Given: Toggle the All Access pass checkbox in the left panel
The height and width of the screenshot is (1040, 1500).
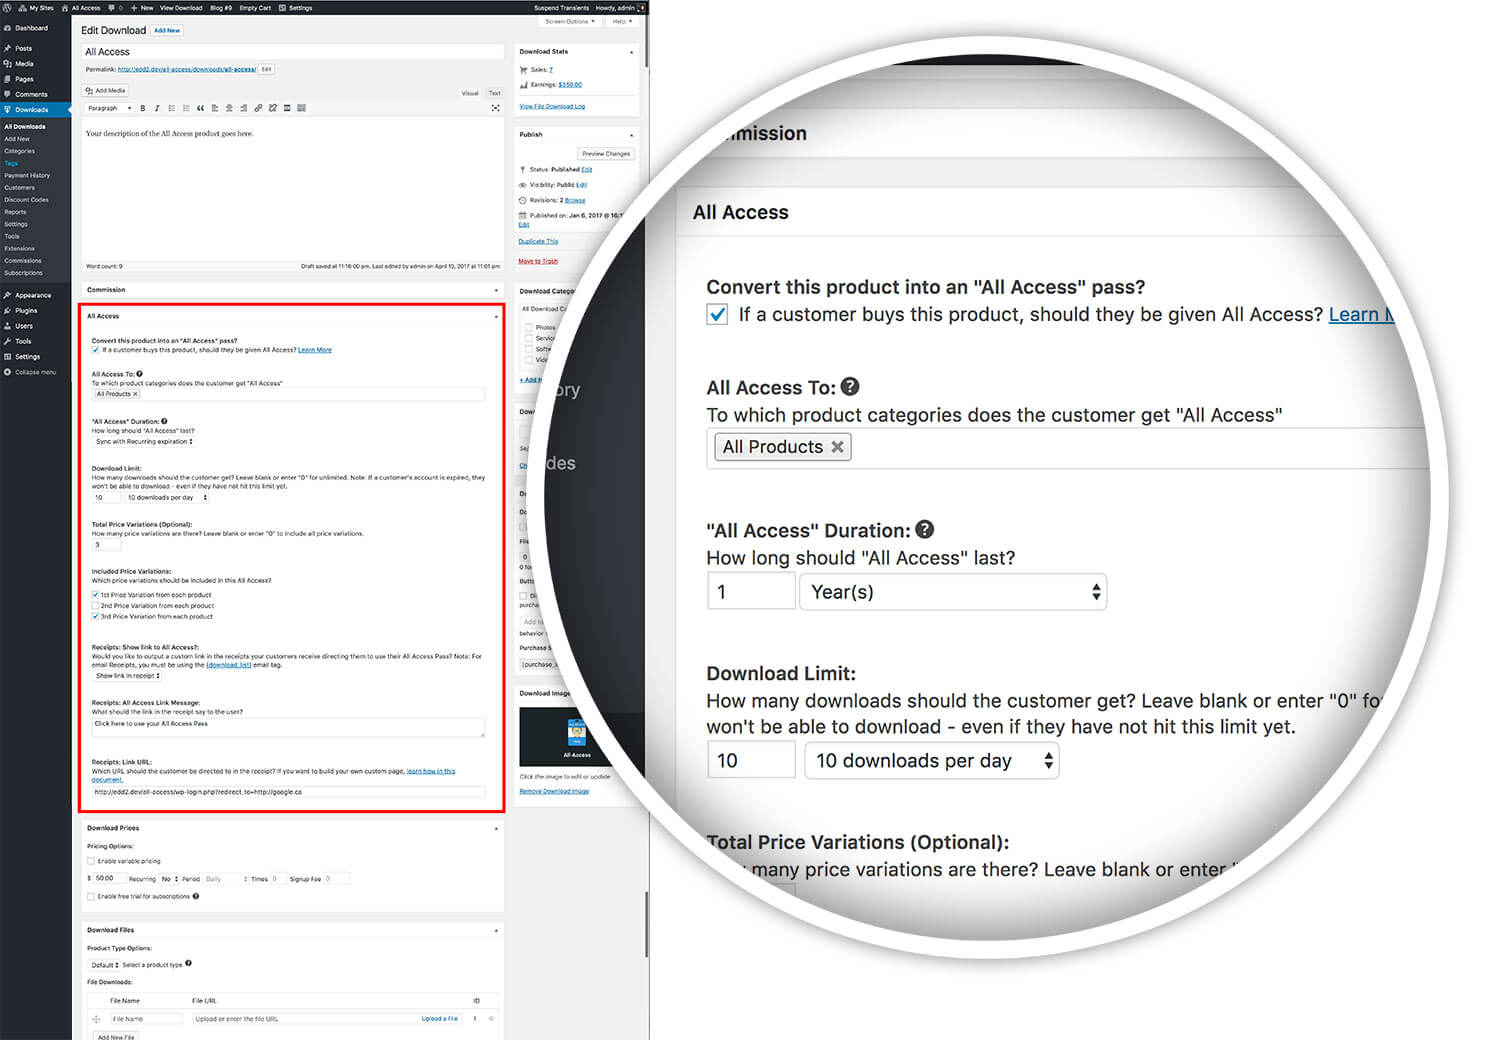Looking at the screenshot, I should [x=96, y=350].
